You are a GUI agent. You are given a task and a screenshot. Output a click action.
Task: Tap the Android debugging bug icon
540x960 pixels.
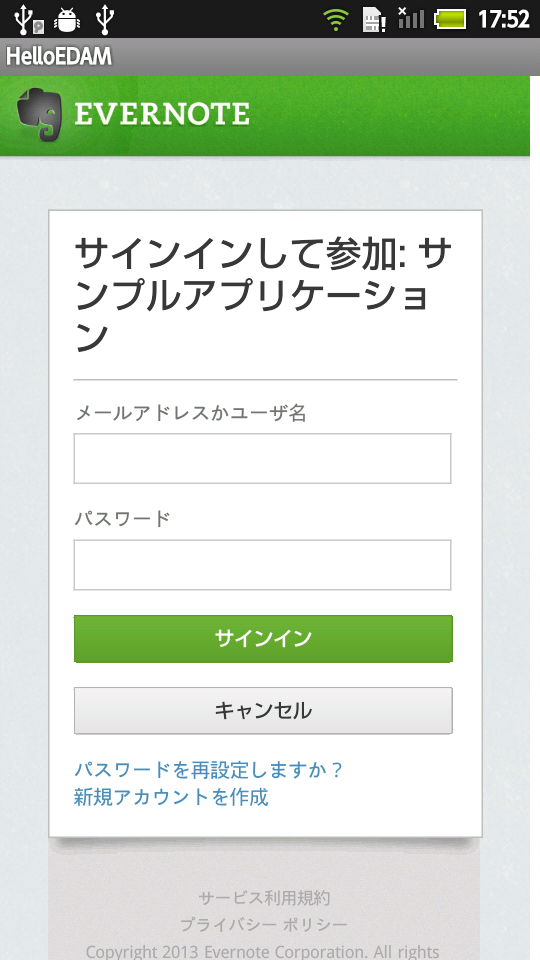[67, 20]
